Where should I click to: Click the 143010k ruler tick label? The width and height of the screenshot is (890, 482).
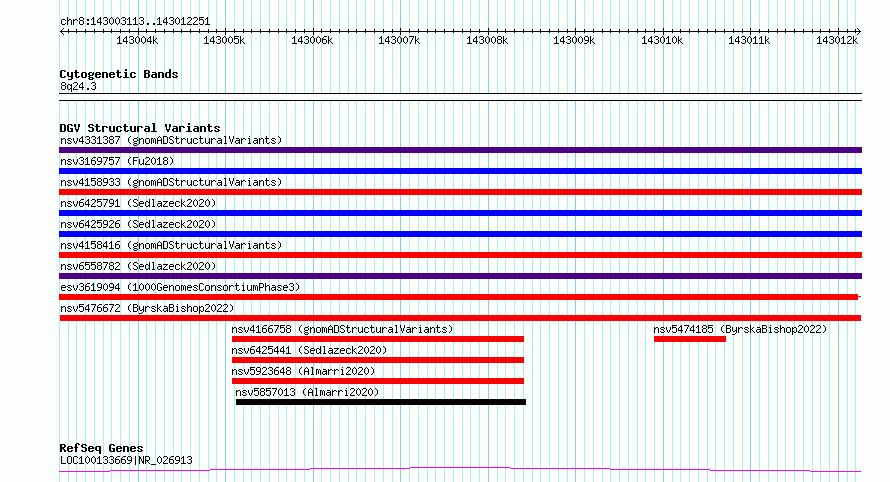click(662, 40)
